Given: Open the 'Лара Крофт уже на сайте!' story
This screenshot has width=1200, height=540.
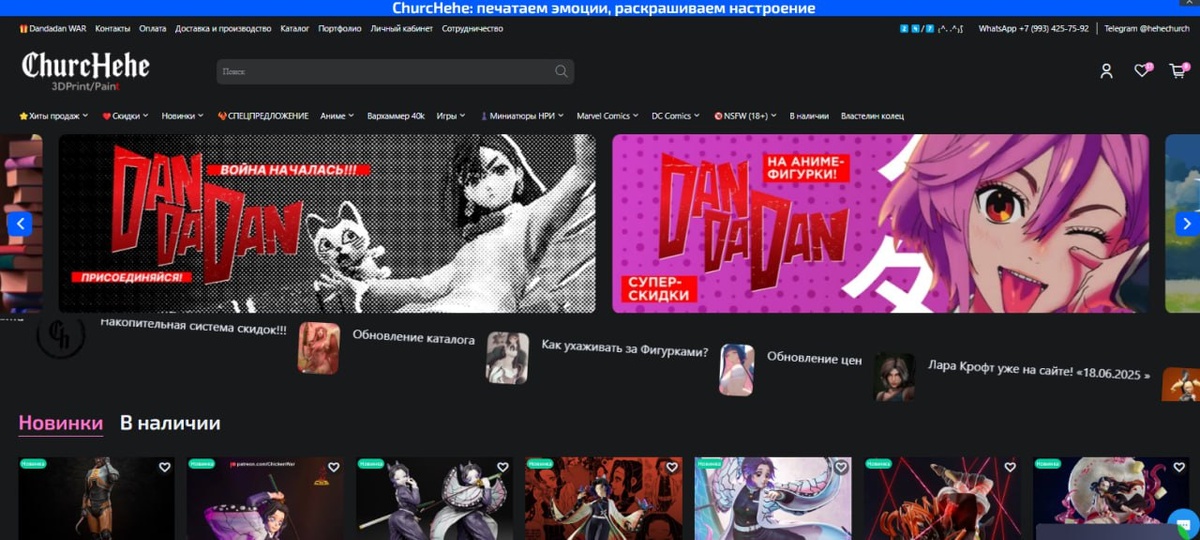Looking at the screenshot, I should 1039,369.
